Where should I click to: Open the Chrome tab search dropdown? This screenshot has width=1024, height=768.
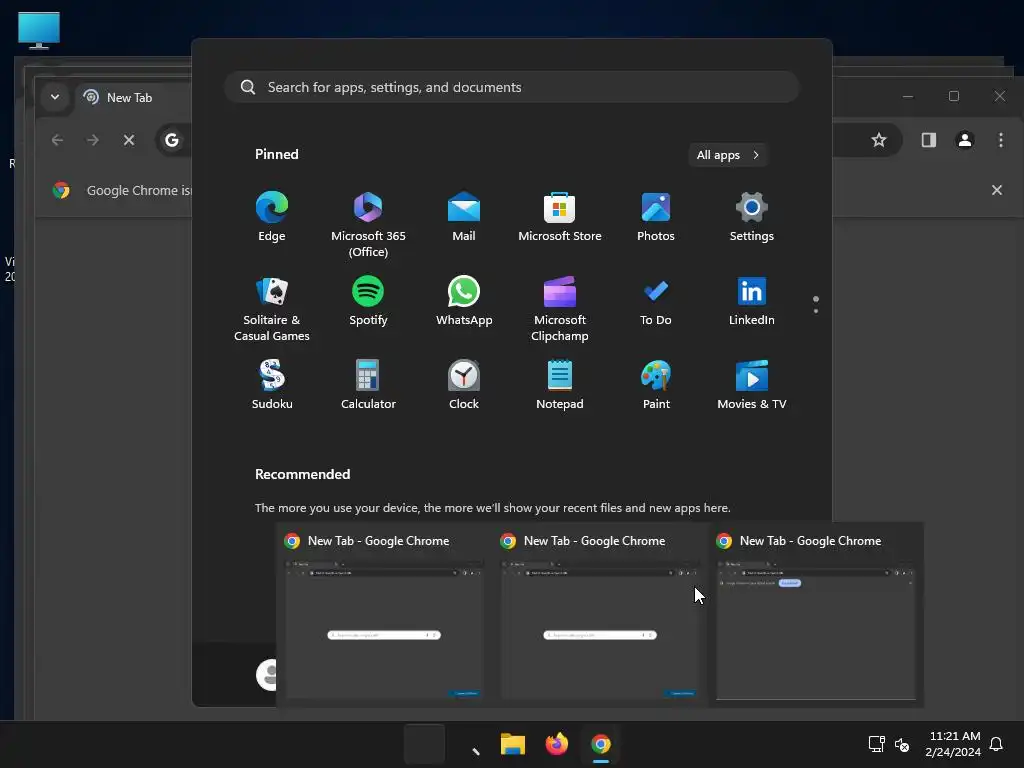coord(55,97)
